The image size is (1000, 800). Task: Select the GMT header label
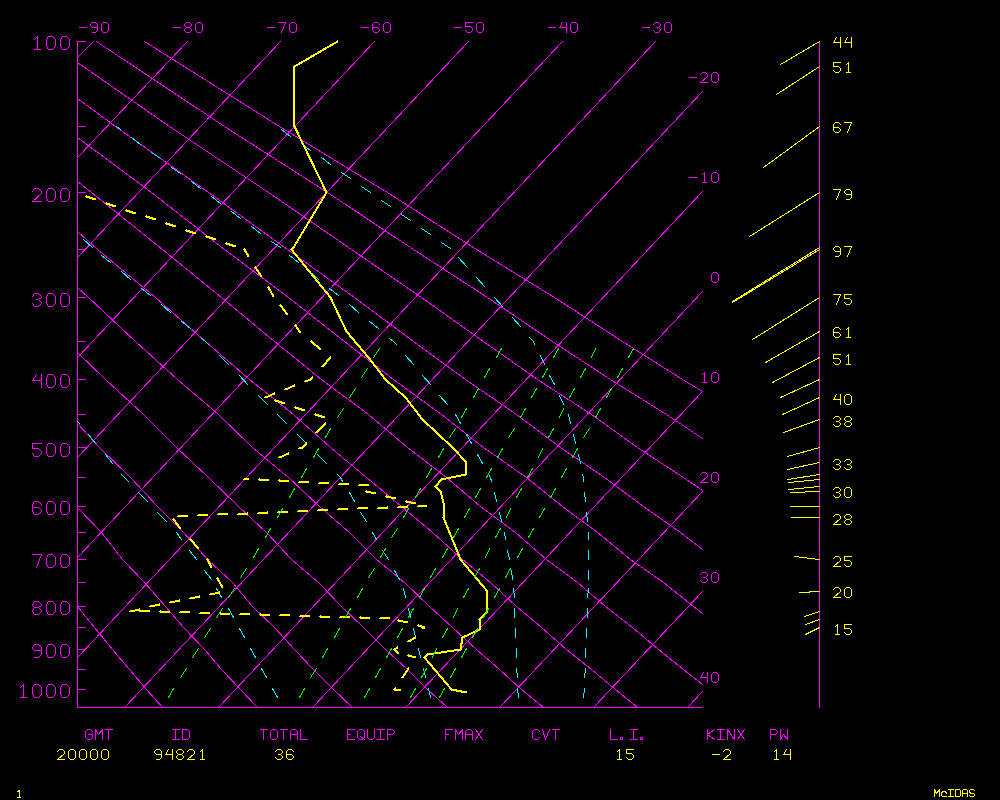click(98, 735)
